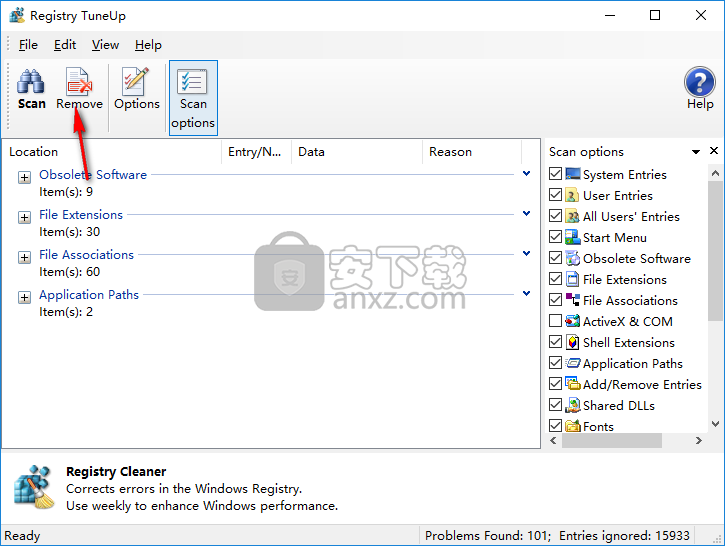The width and height of the screenshot is (725, 546).
Task: Uncheck File Extensions scan option checkbox
Action: pos(555,279)
